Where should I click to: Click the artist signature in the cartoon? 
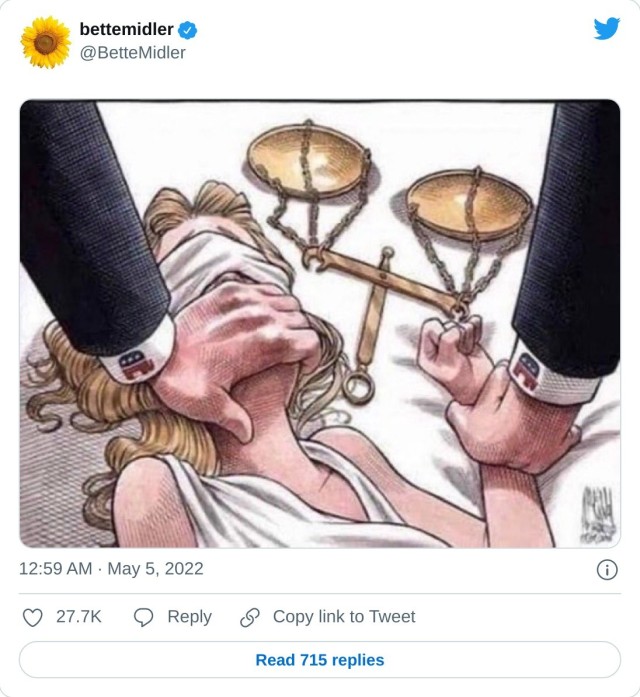pos(599,514)
